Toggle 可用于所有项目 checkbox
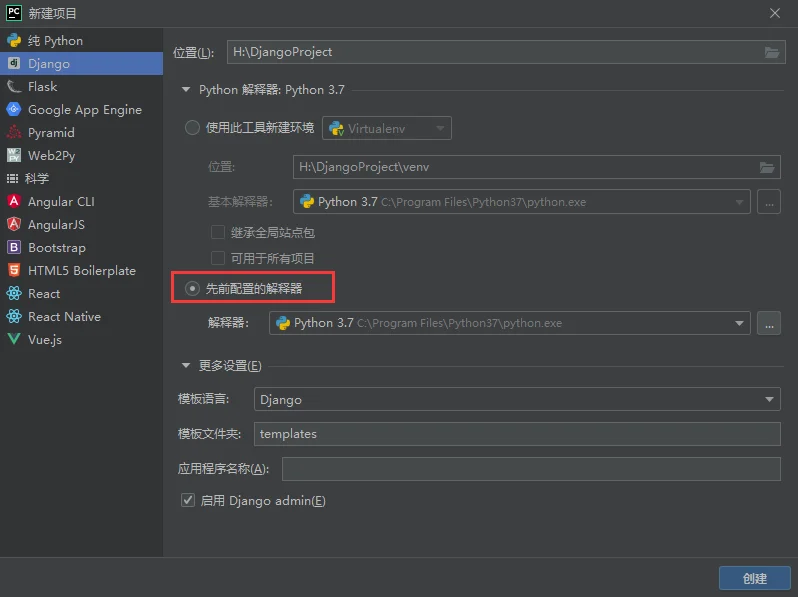This screenshot has width=798, height=597. (x=218, y=258)
